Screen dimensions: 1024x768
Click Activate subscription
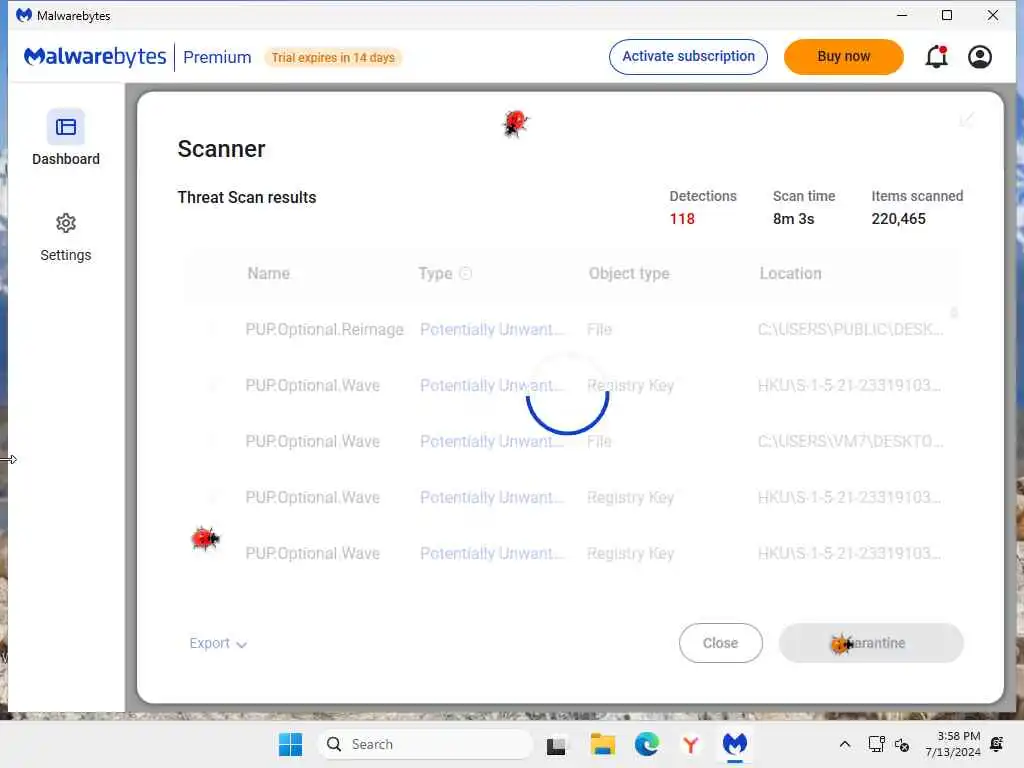688,57
